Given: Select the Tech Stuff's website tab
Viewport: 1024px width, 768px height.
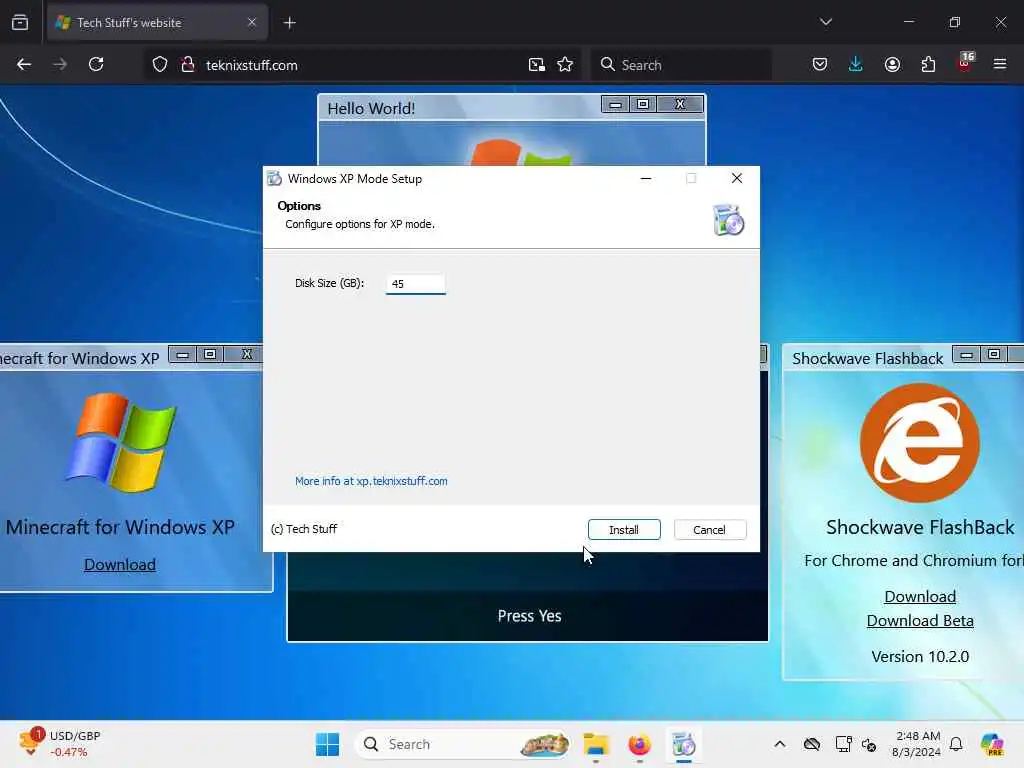Looking at the screenshot, I should pyautogui.click(x=157, y=23).
